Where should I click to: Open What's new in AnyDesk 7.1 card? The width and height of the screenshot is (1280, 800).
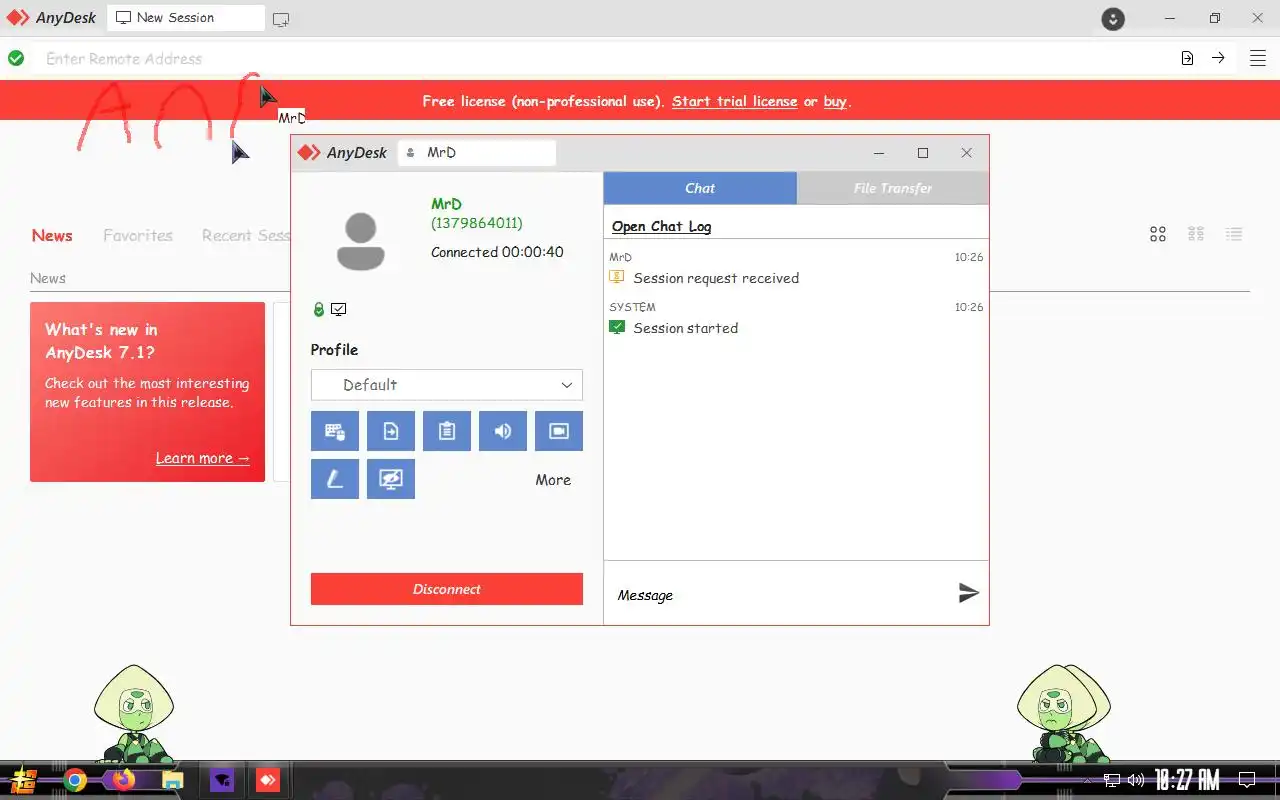(x=147, y=392)
